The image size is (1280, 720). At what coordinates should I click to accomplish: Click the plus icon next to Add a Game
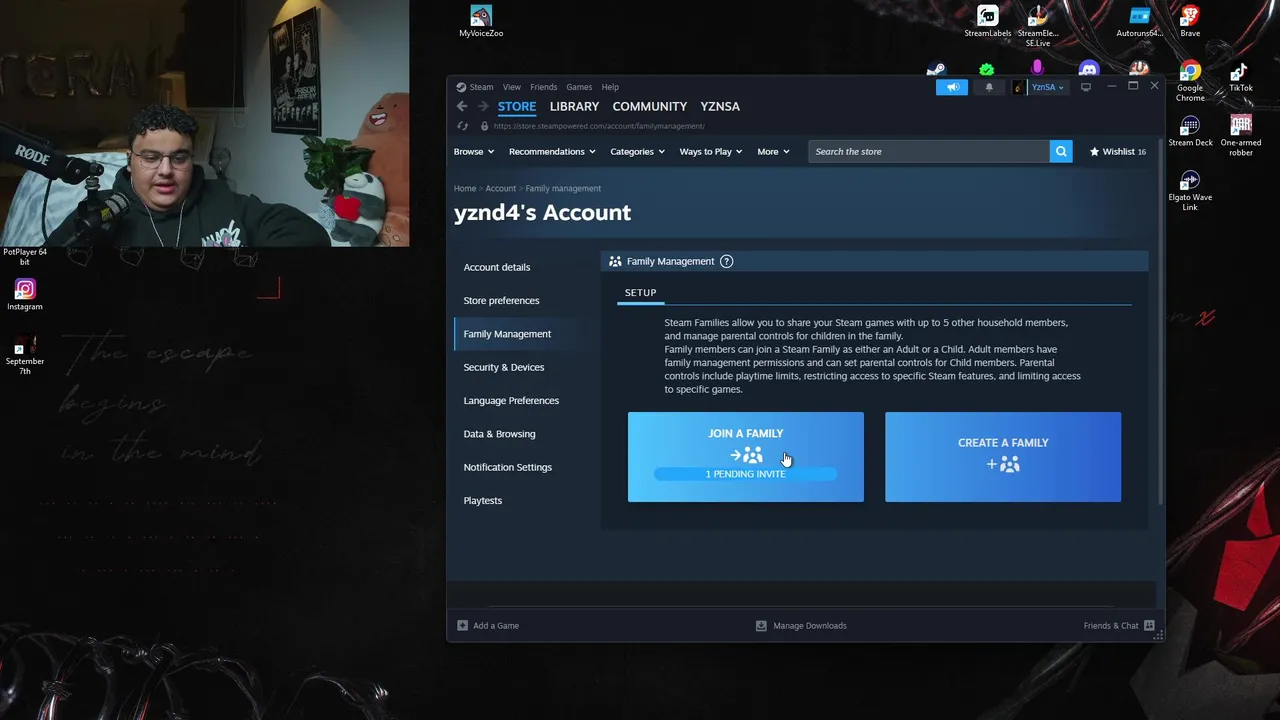click(462, 626)
